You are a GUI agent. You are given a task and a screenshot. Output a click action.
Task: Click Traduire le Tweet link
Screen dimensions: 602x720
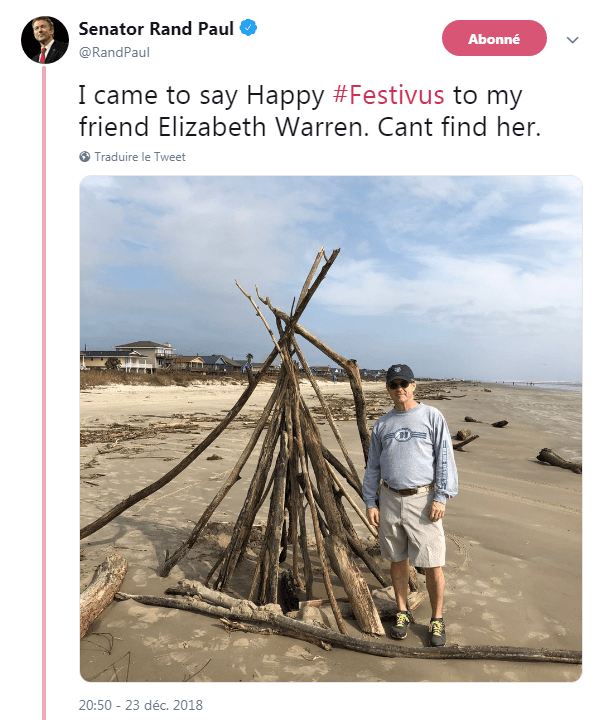click(x=140, y=157)
